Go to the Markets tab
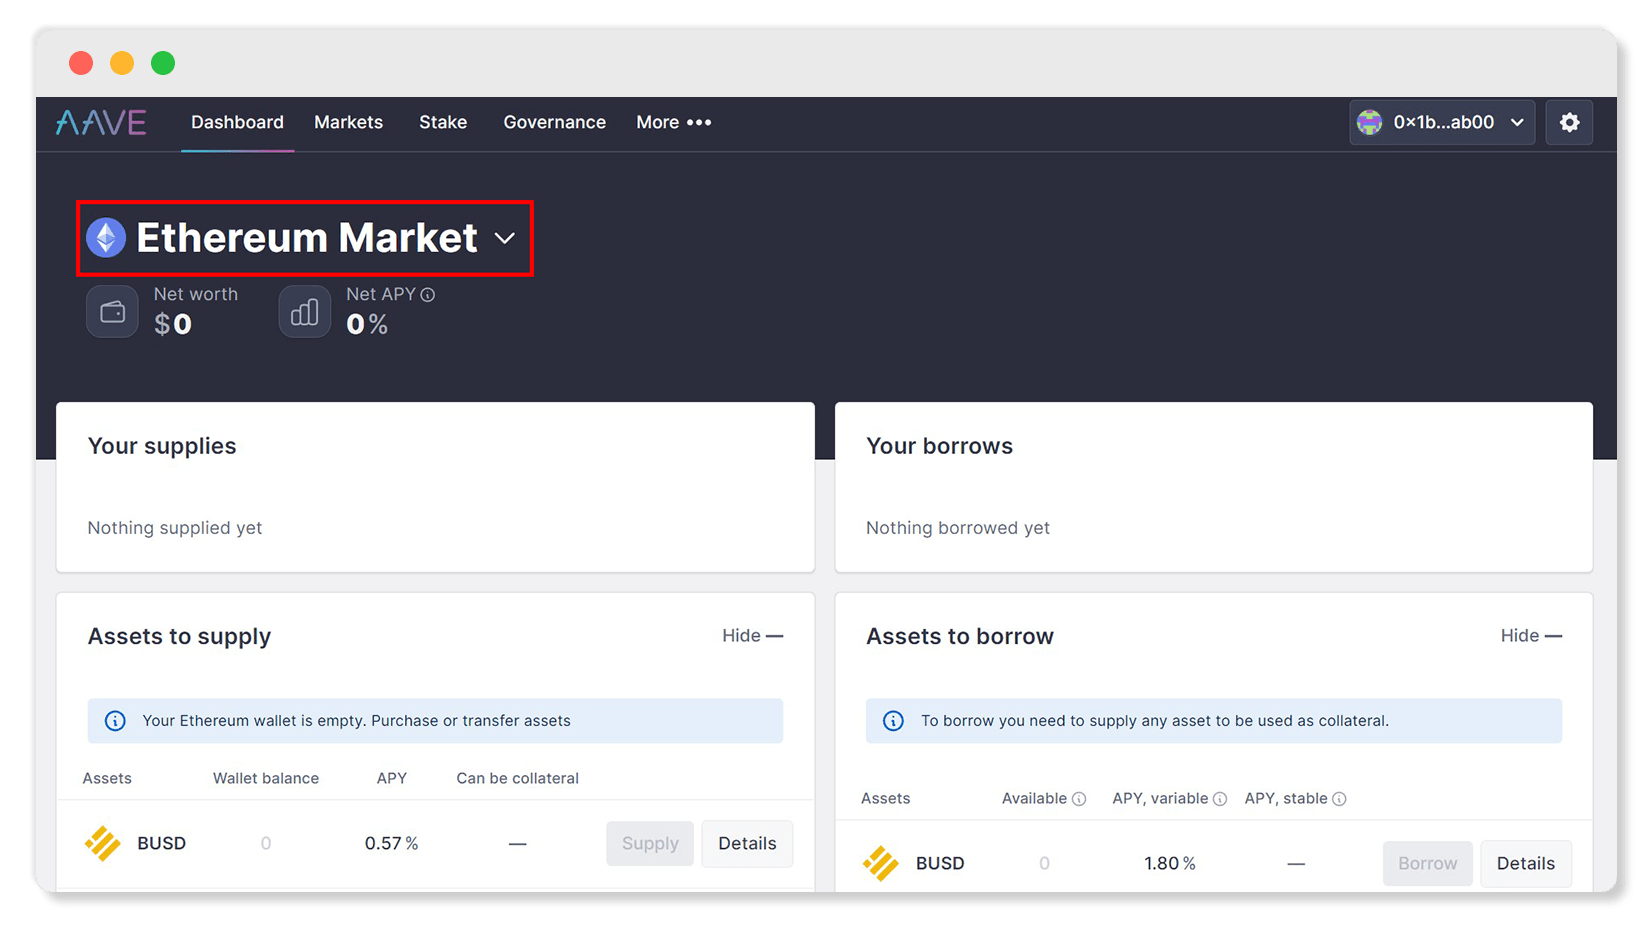Viewport: 1650px width, 926px height. [348, 122]
